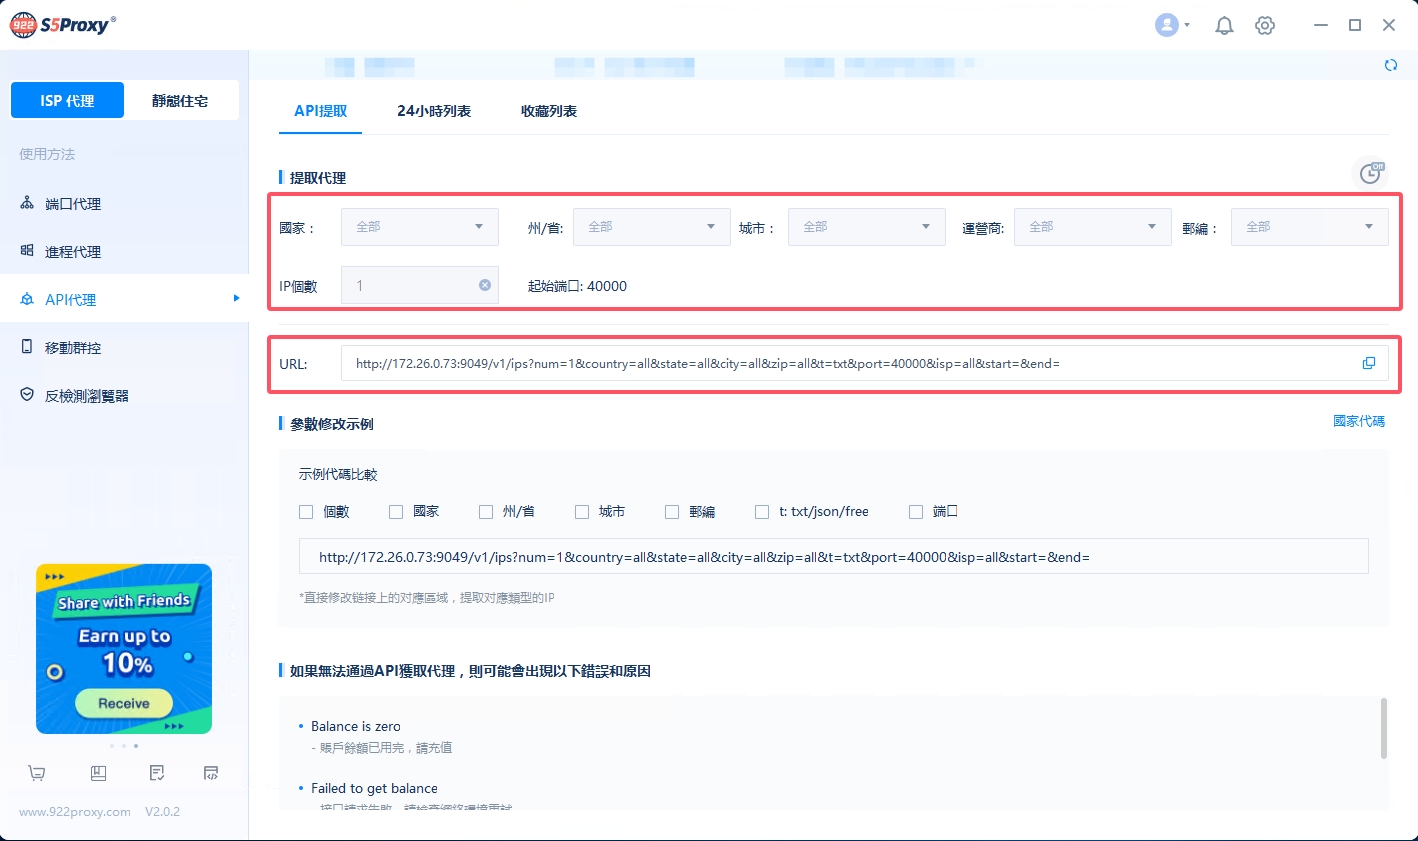
Task: Enable the 州/省 checkbox
Action: point(486,512)
